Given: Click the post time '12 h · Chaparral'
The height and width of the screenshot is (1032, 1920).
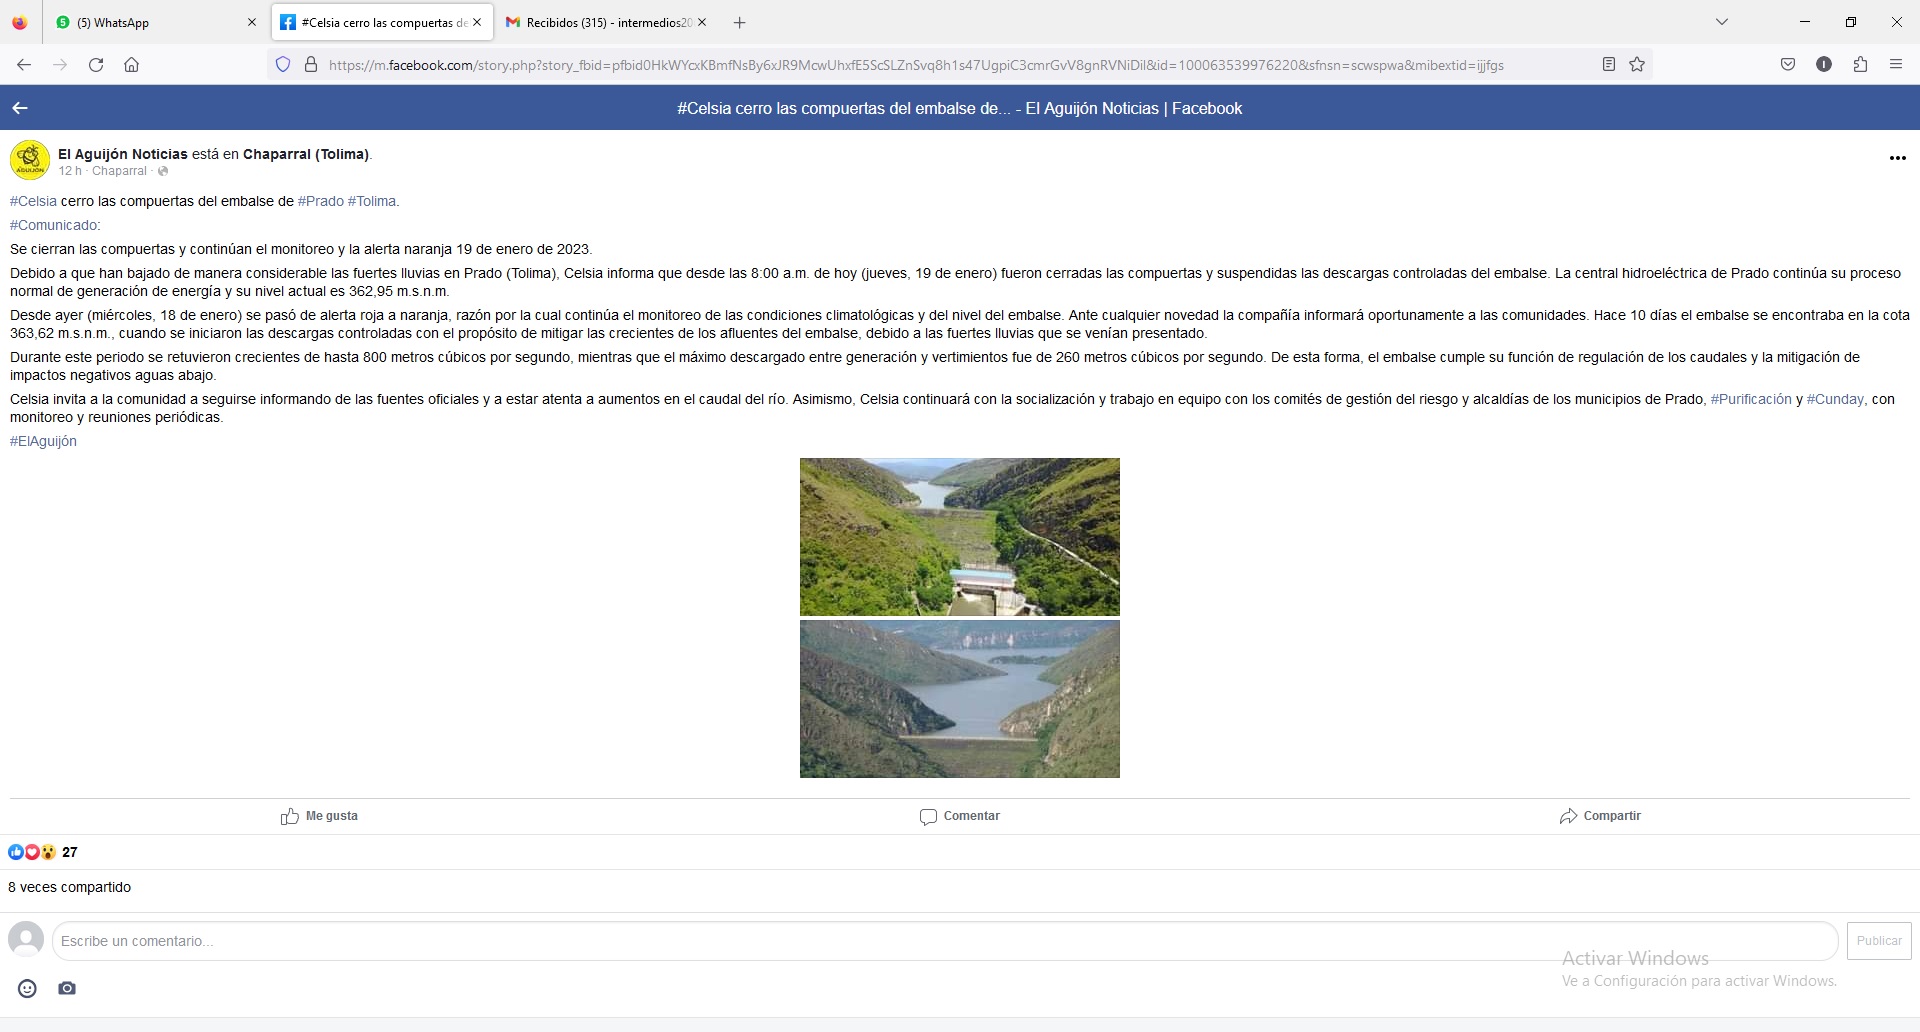Looking at the screenshot, I should click(102, 171).
